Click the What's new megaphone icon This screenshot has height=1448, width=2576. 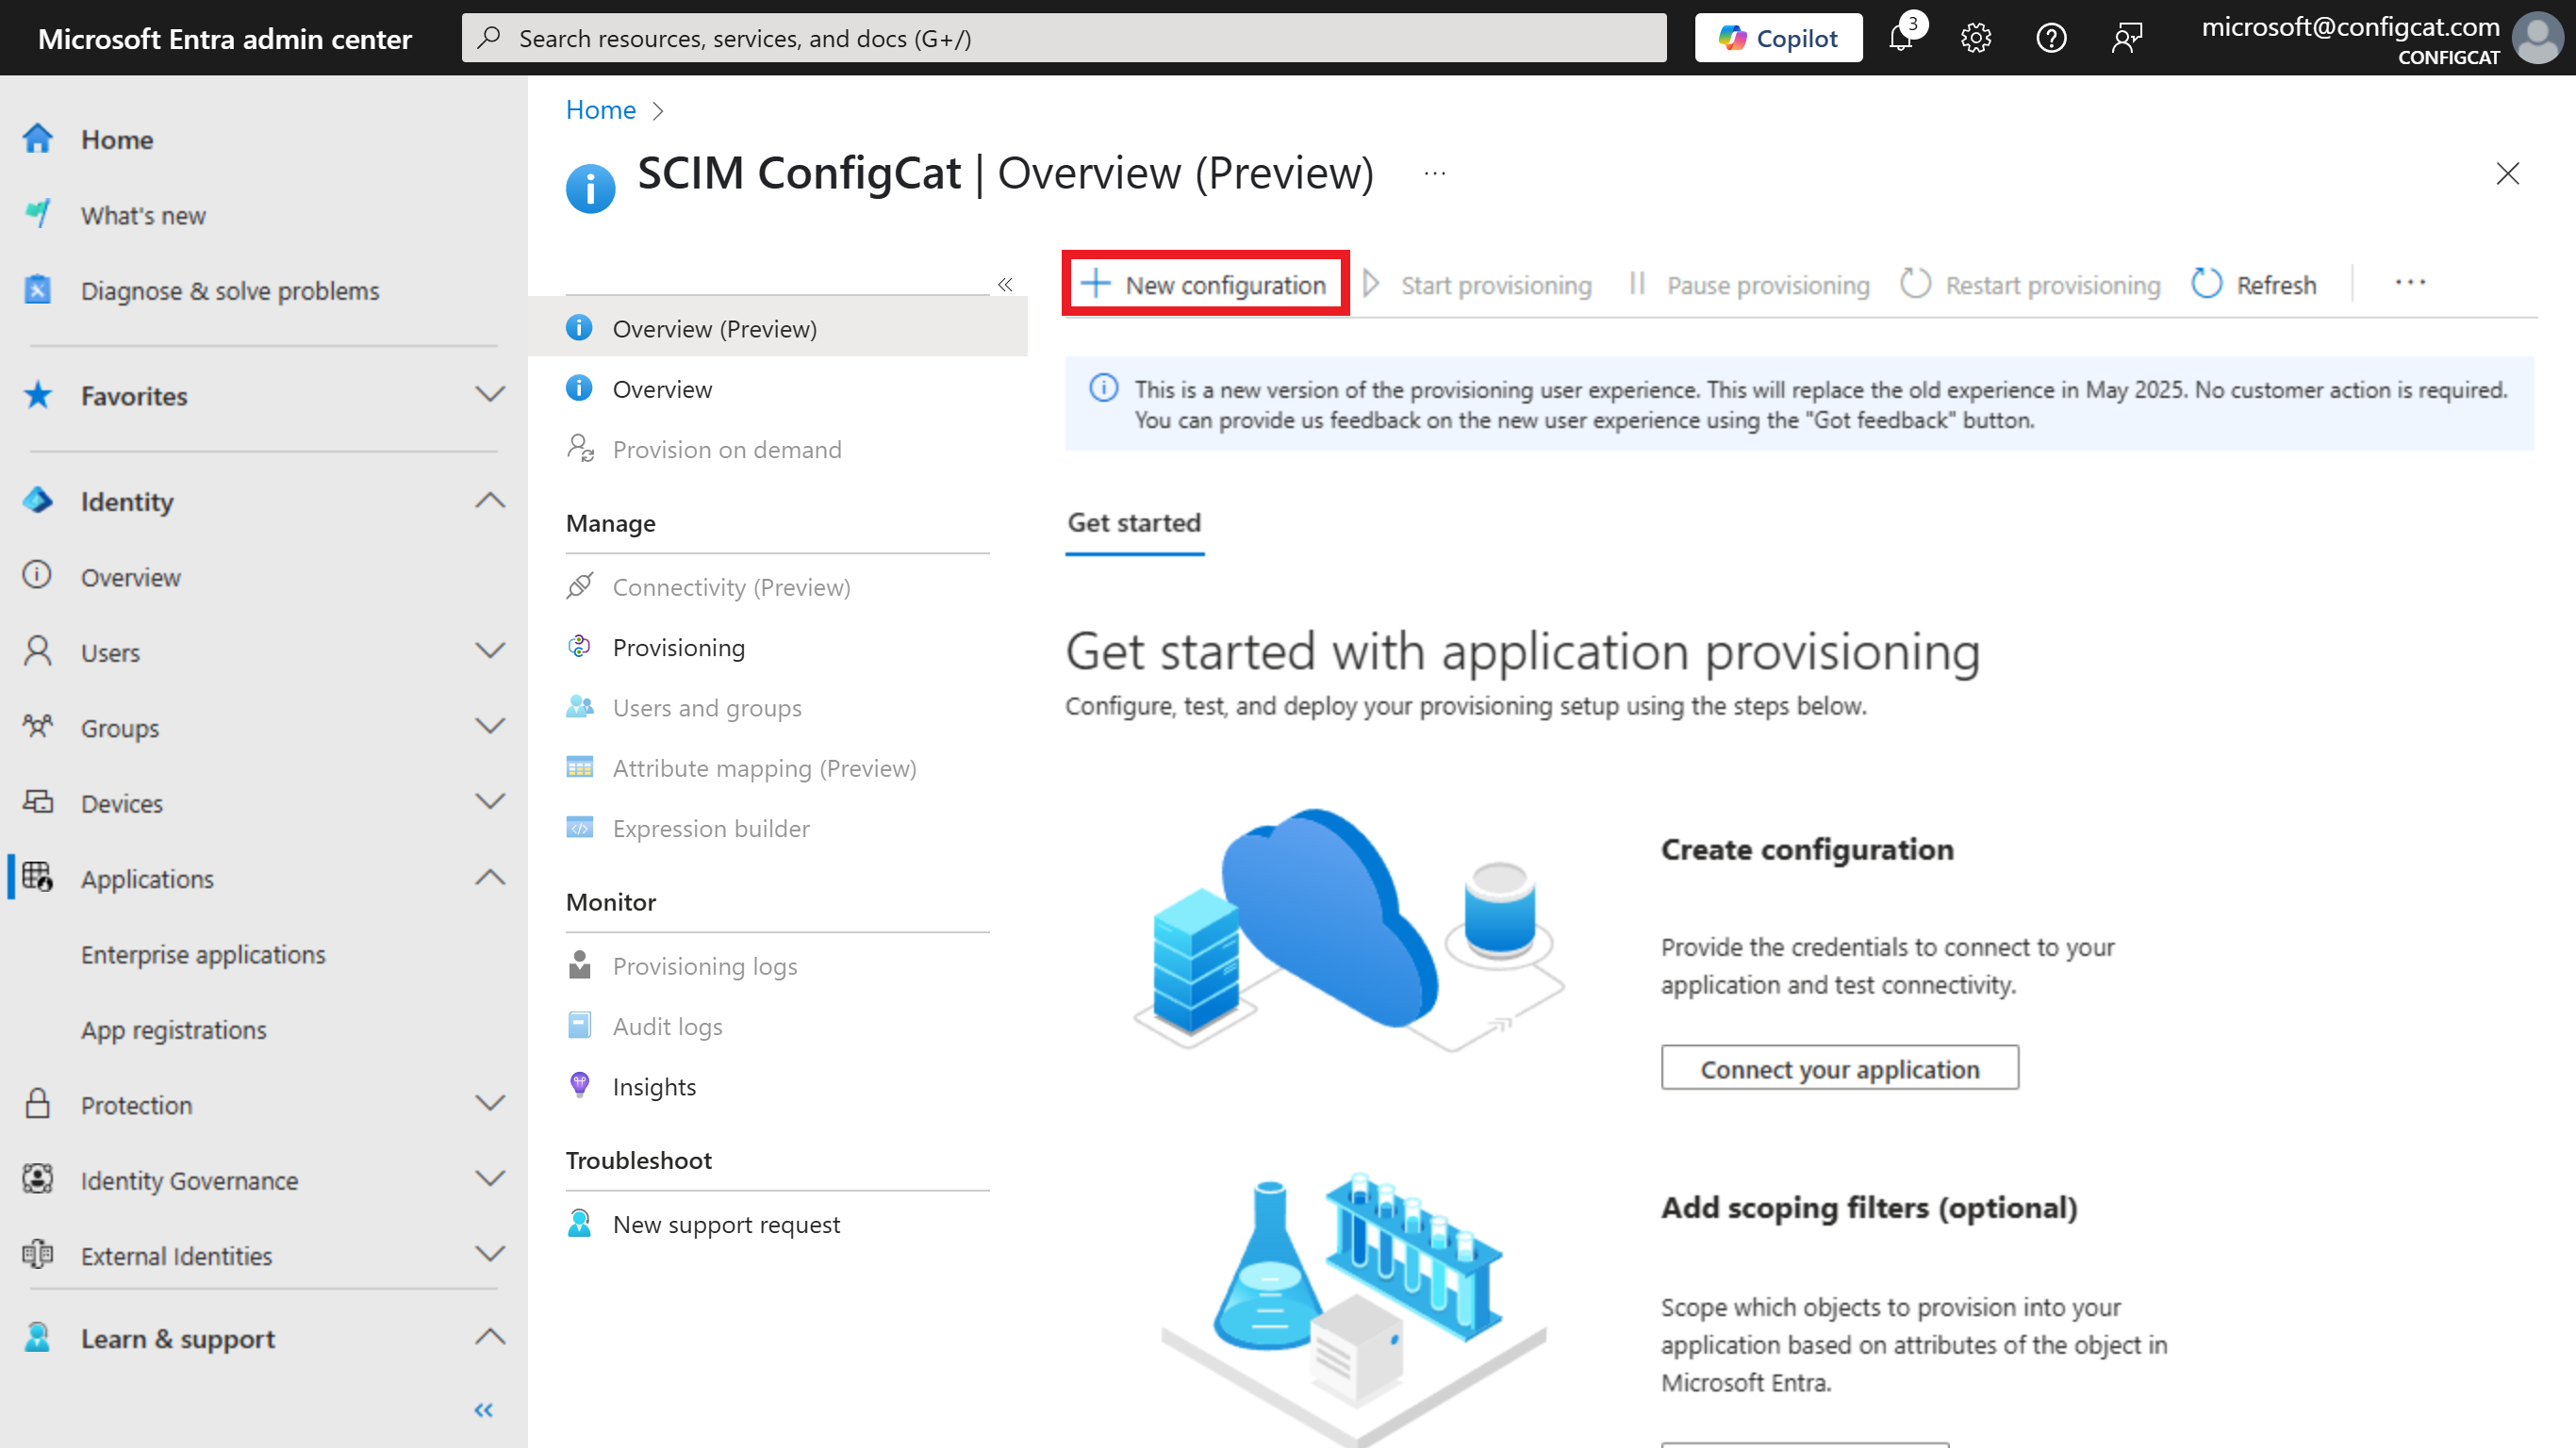[x=38, y=214]
